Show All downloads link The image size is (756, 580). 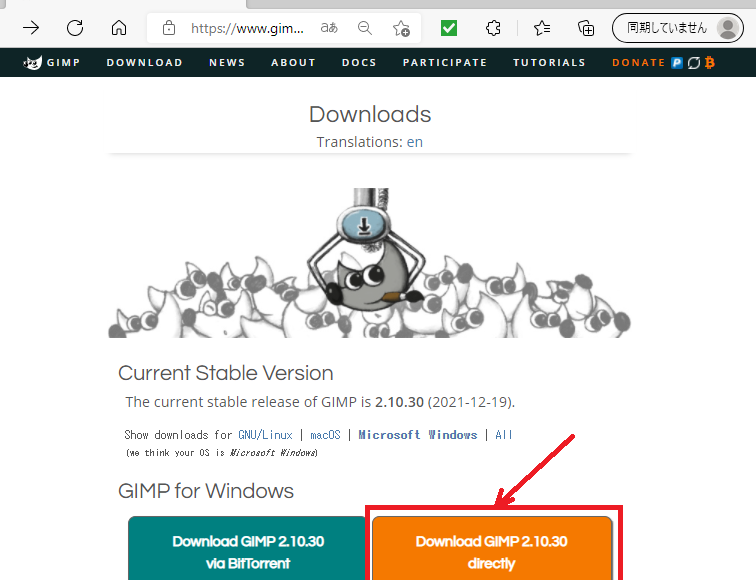pyautogui.click(x=503, y=435)
